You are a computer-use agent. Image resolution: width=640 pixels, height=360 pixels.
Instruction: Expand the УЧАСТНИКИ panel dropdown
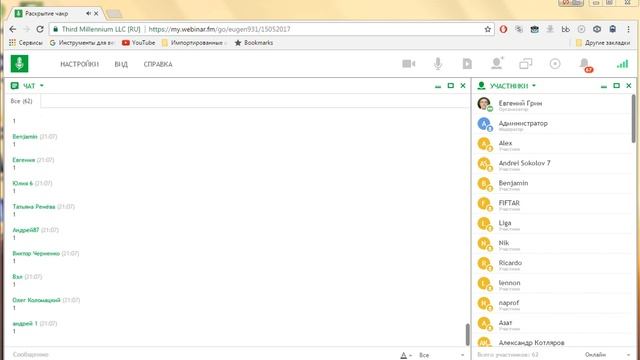pos(534,86)
